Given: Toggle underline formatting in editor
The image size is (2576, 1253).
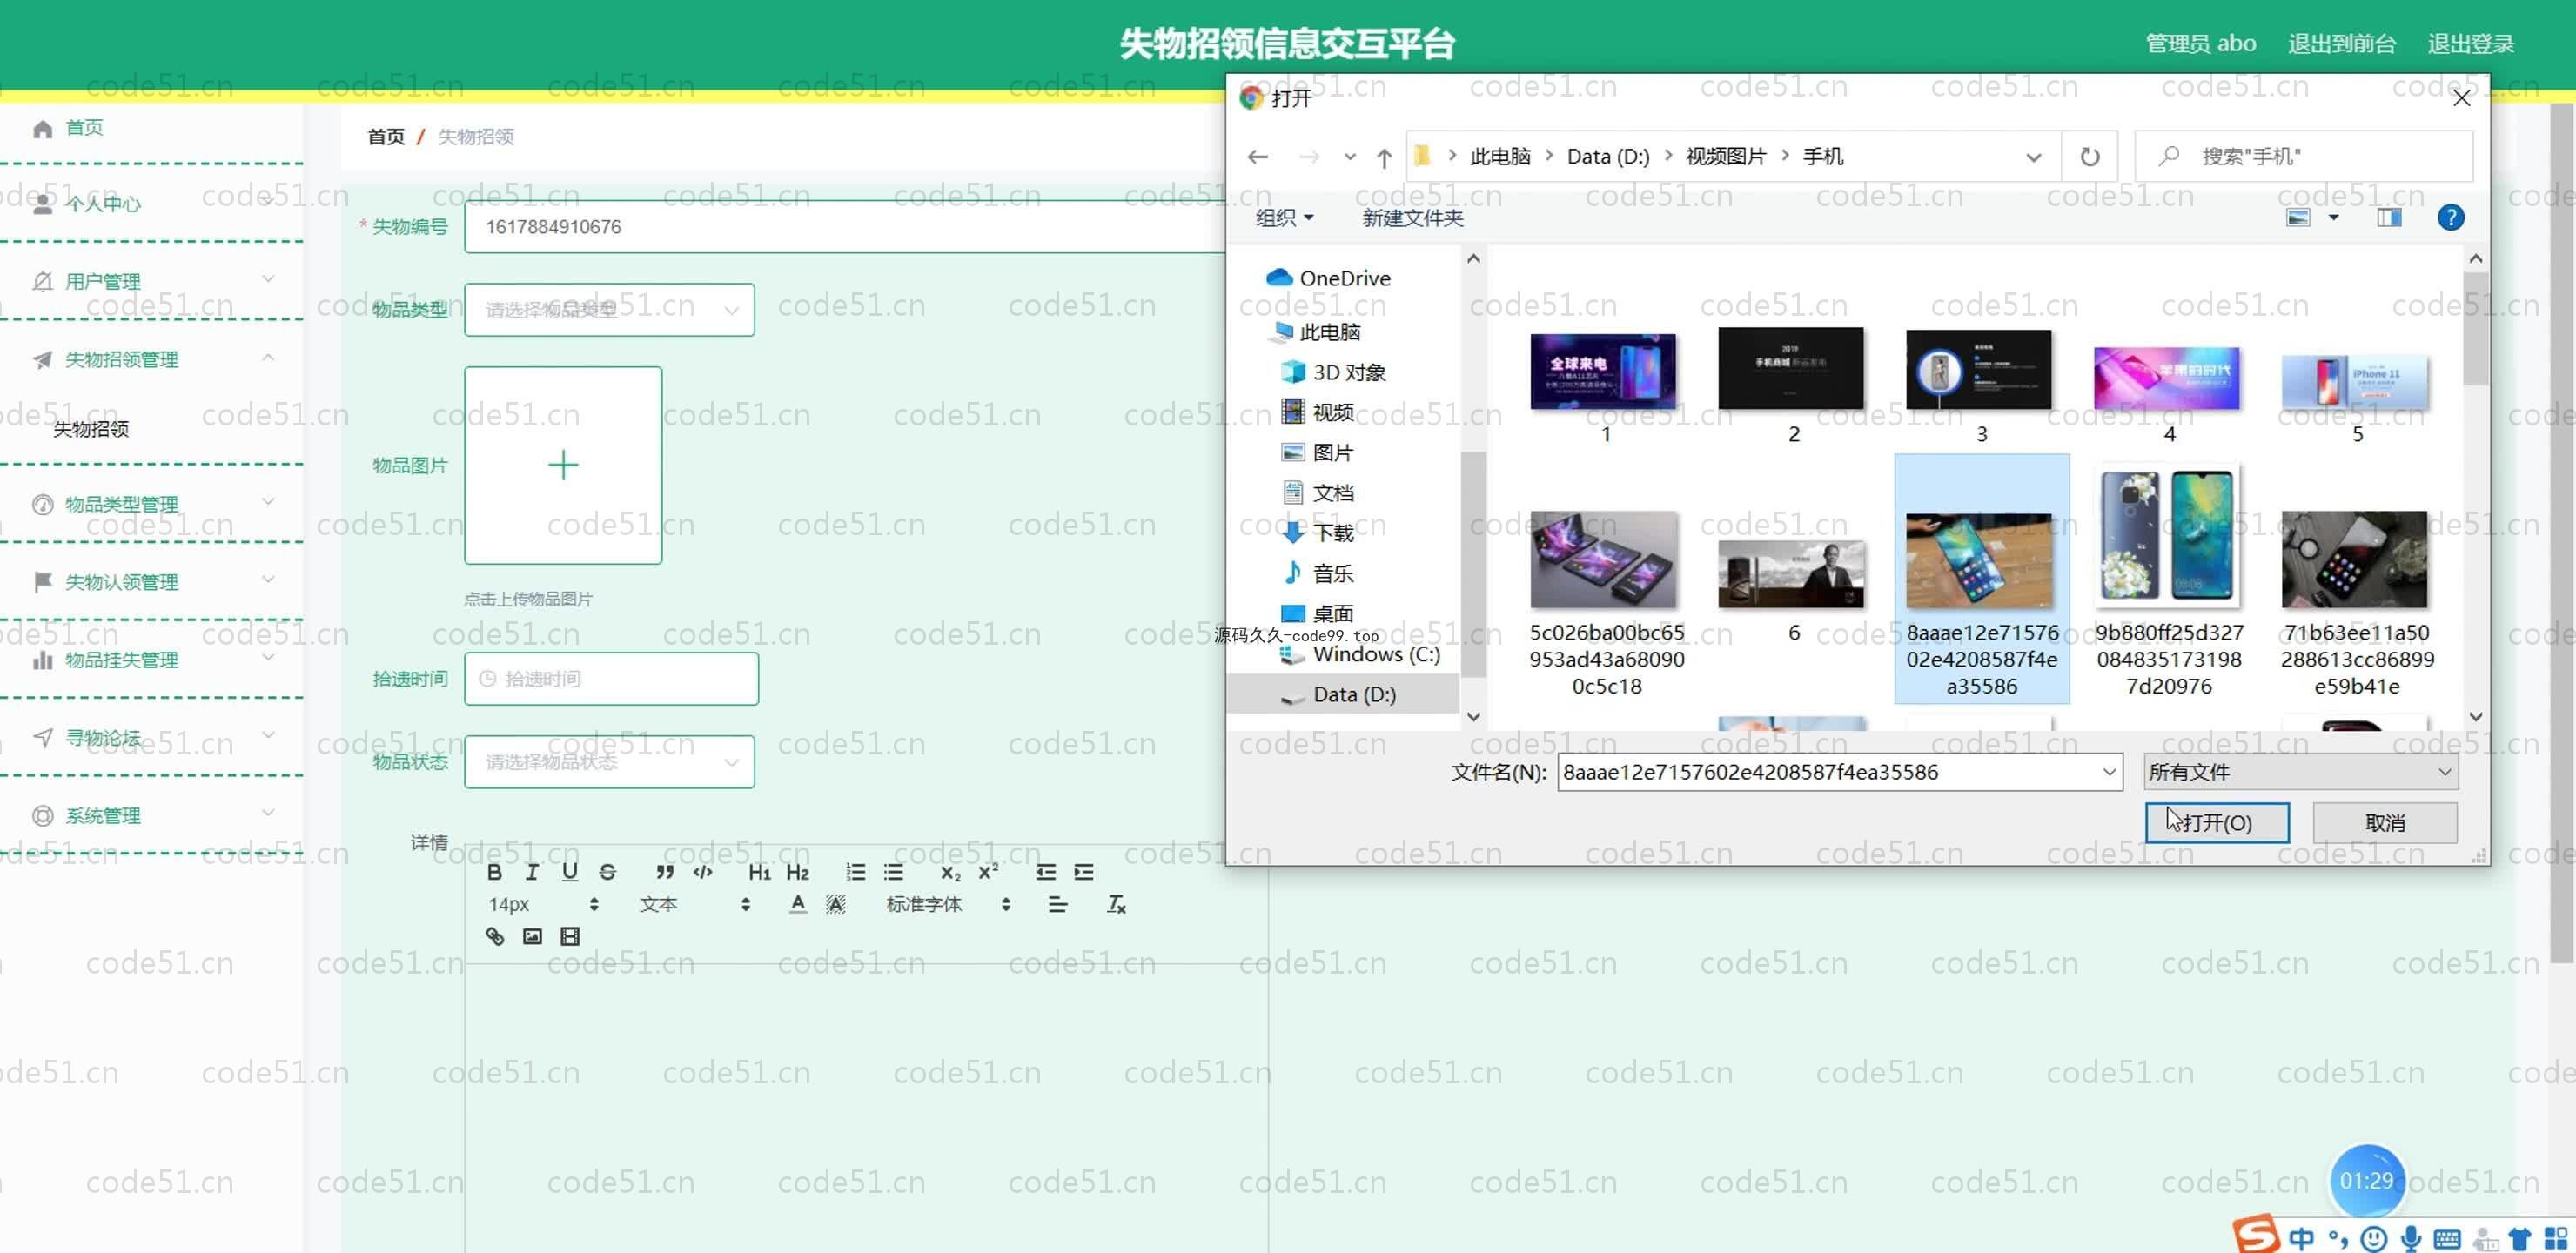Looking at the screenshot, I should (x=569, y=872).
